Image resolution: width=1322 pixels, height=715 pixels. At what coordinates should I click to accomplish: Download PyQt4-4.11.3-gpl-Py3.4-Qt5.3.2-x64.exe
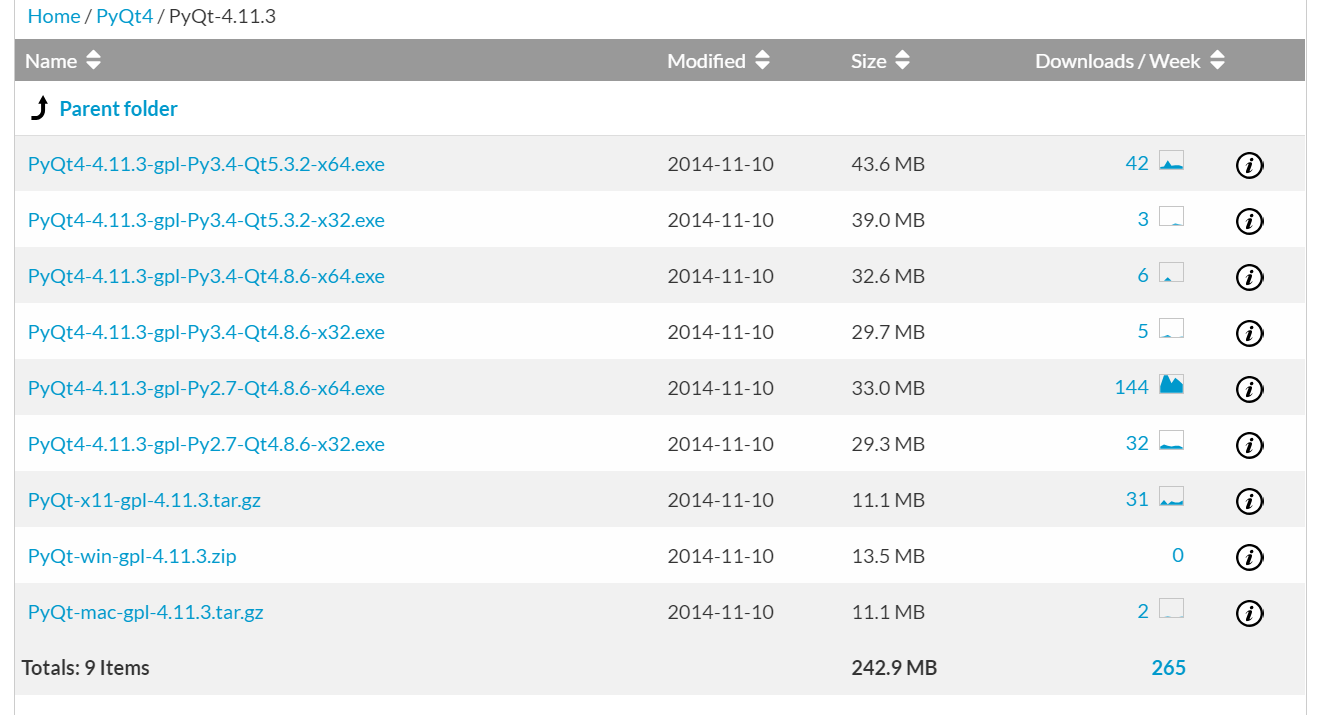click(206, 164)
